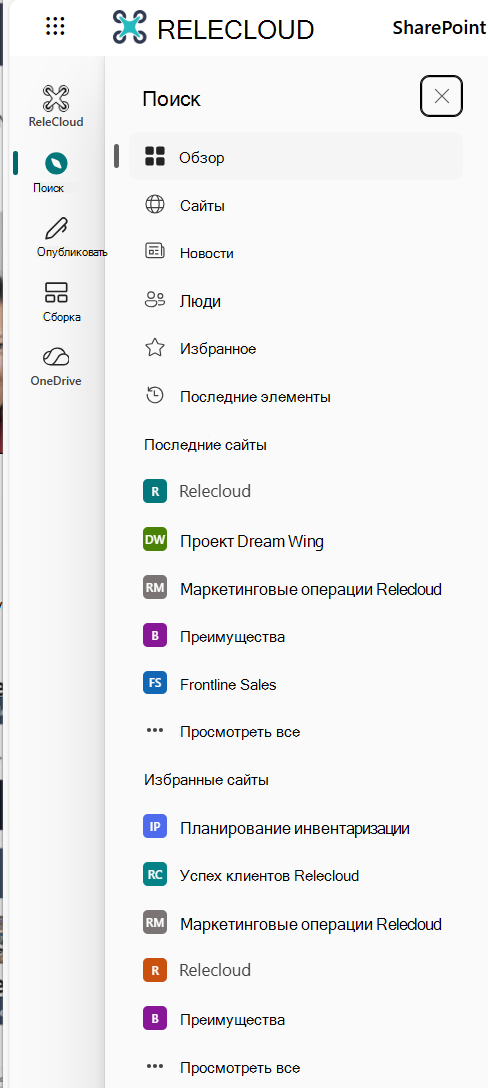The image size is (488, 1088).
Task: Select the Поиск compass icon in app bar
Action: click(56, 164)
